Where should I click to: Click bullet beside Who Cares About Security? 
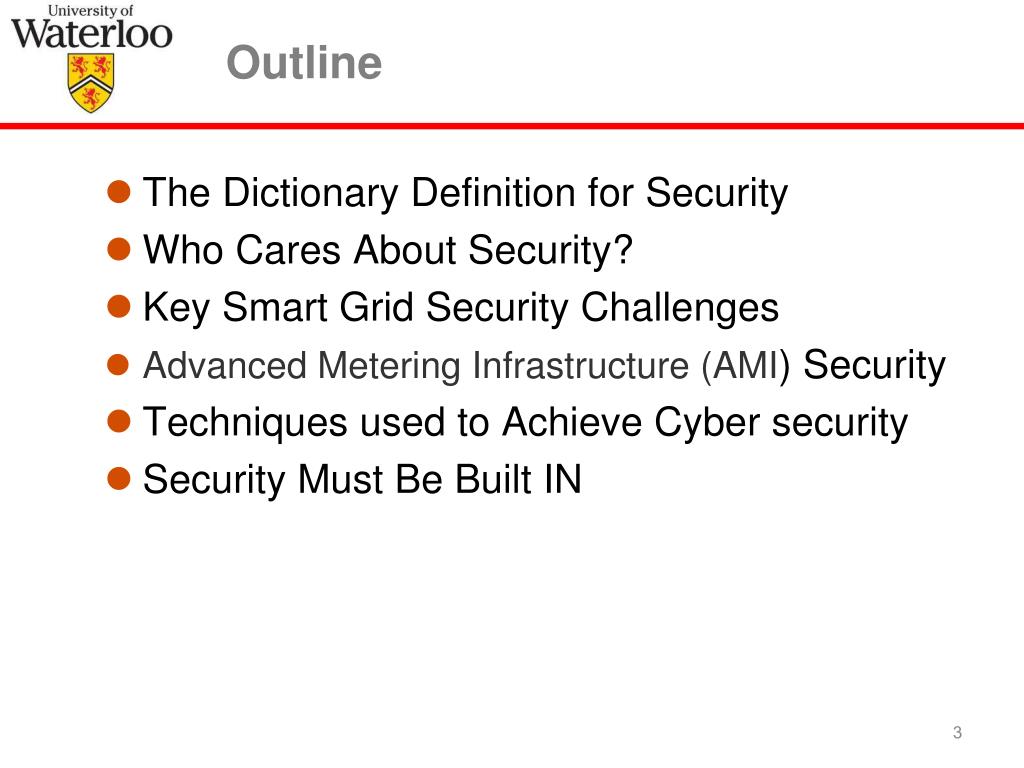(x=119, y=249)
